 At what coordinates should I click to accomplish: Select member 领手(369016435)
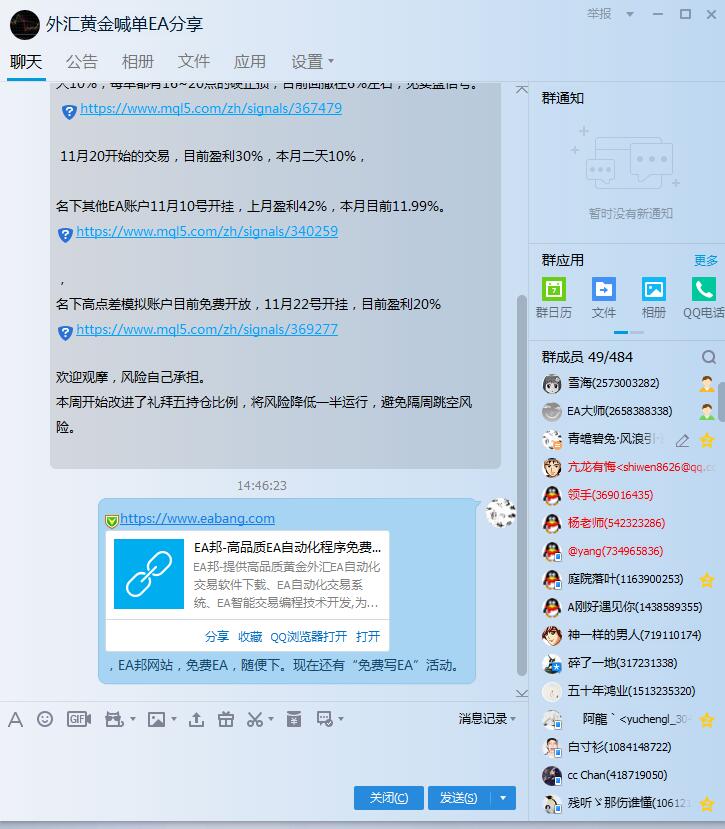627,495
